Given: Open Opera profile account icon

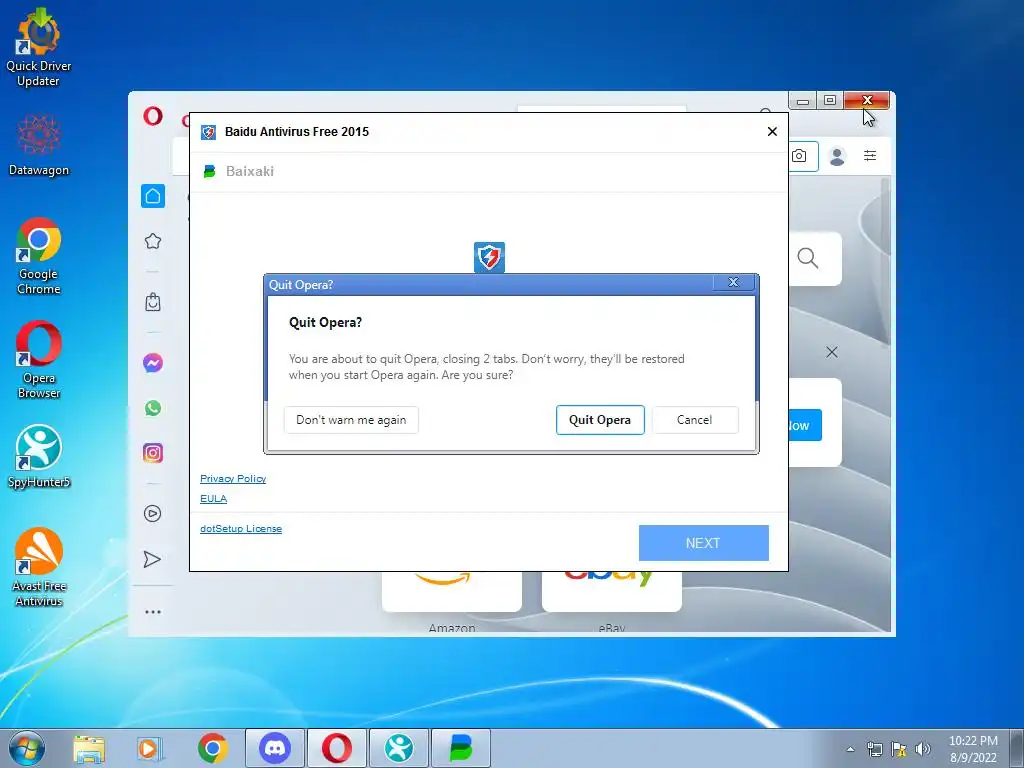Looking at the screenshot, I should click(x=837, y=156).
